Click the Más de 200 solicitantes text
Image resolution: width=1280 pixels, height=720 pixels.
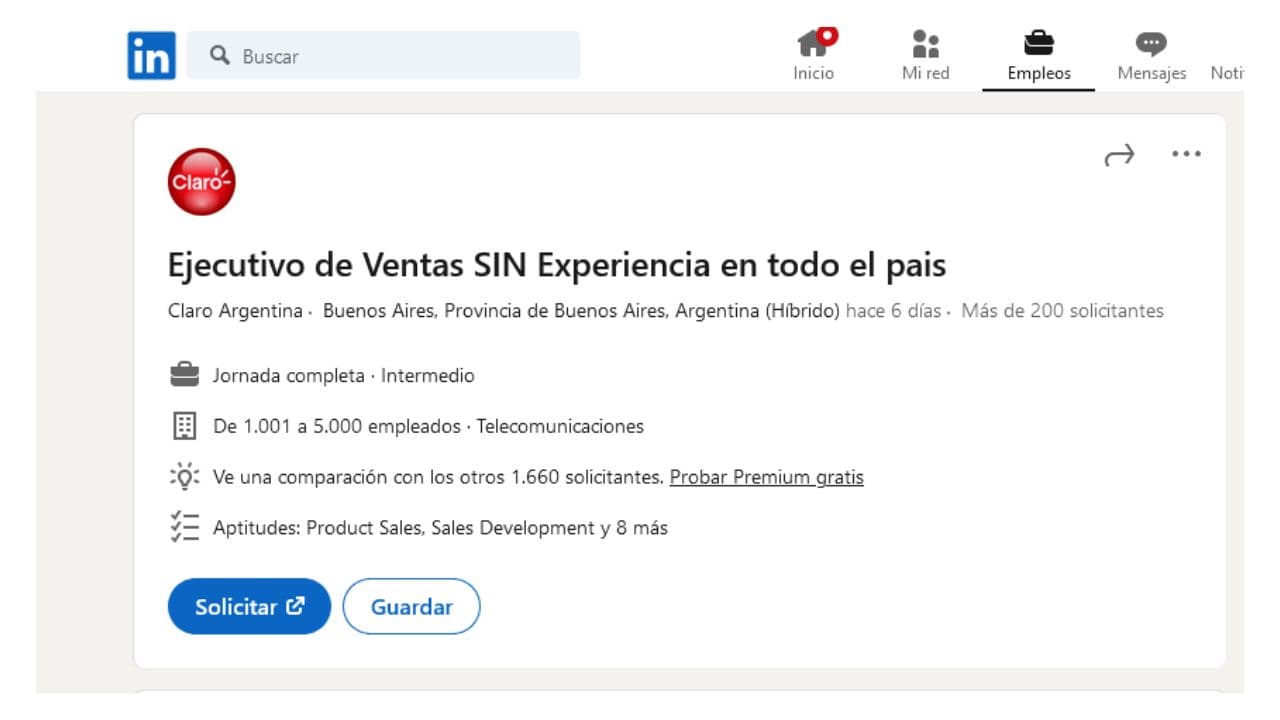1062,311
